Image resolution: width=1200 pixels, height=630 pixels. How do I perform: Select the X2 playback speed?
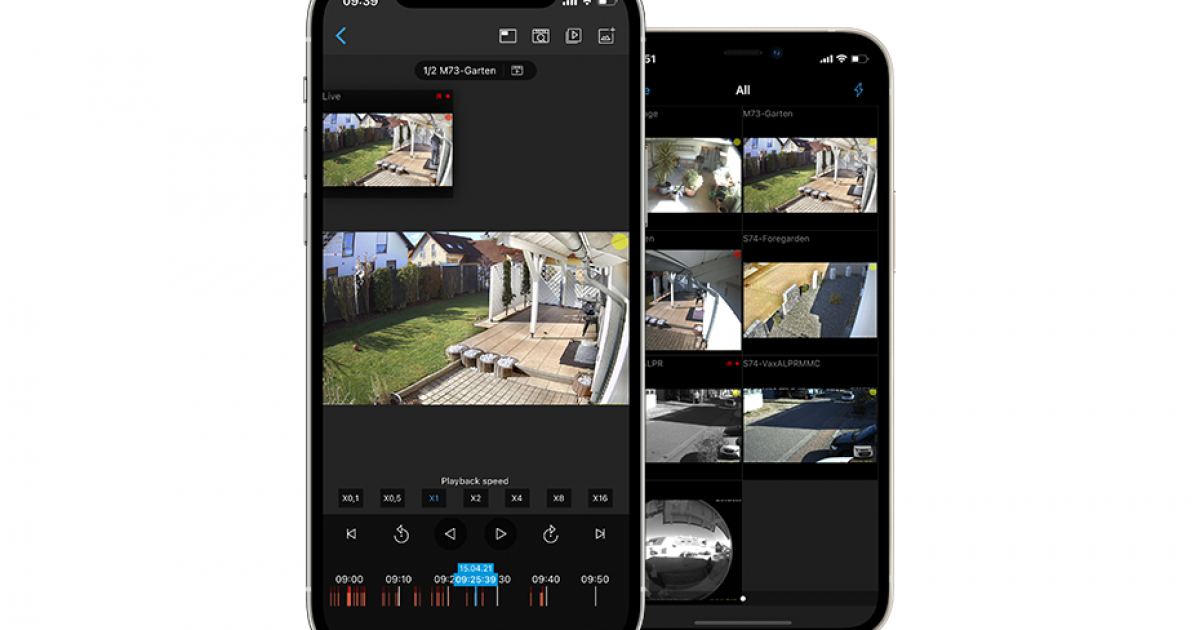[475, 498]
